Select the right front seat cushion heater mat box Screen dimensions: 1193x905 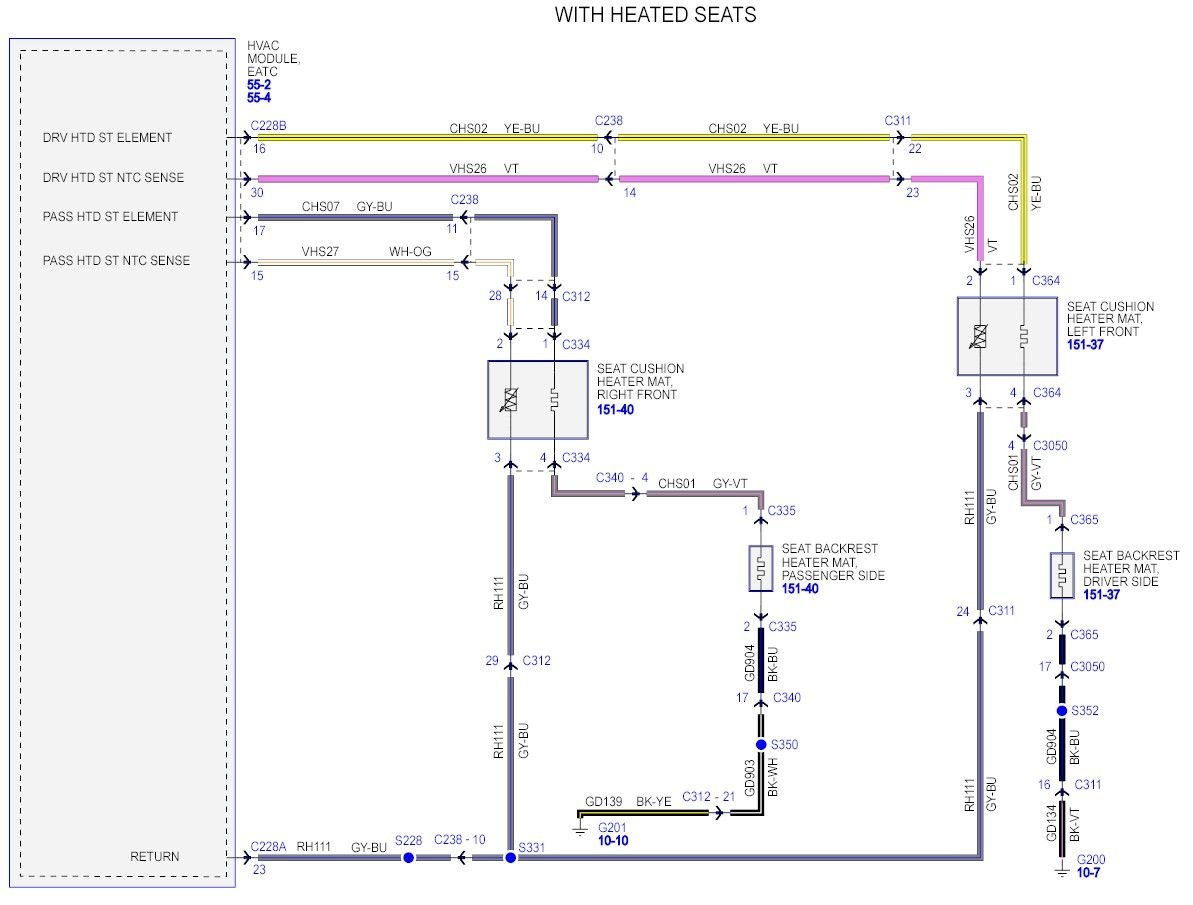pos(536,400)
